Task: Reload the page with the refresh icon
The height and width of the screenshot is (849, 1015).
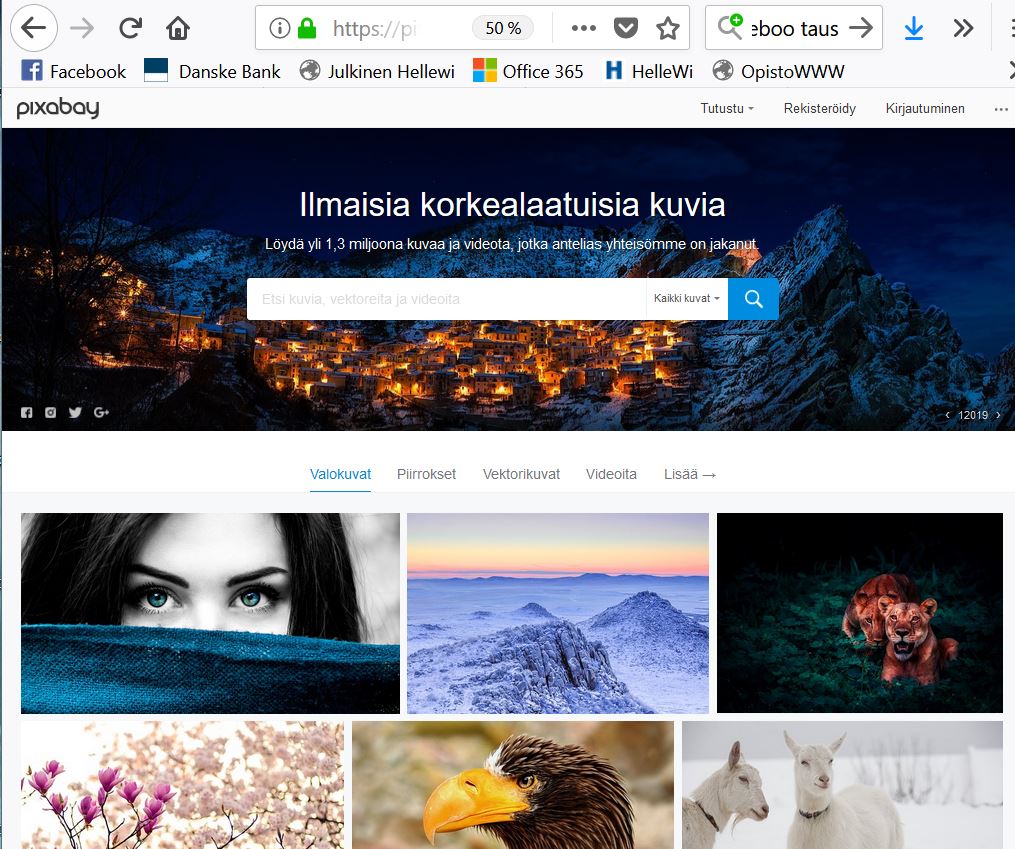Action: pyautogui.click(x=130, y=28)
